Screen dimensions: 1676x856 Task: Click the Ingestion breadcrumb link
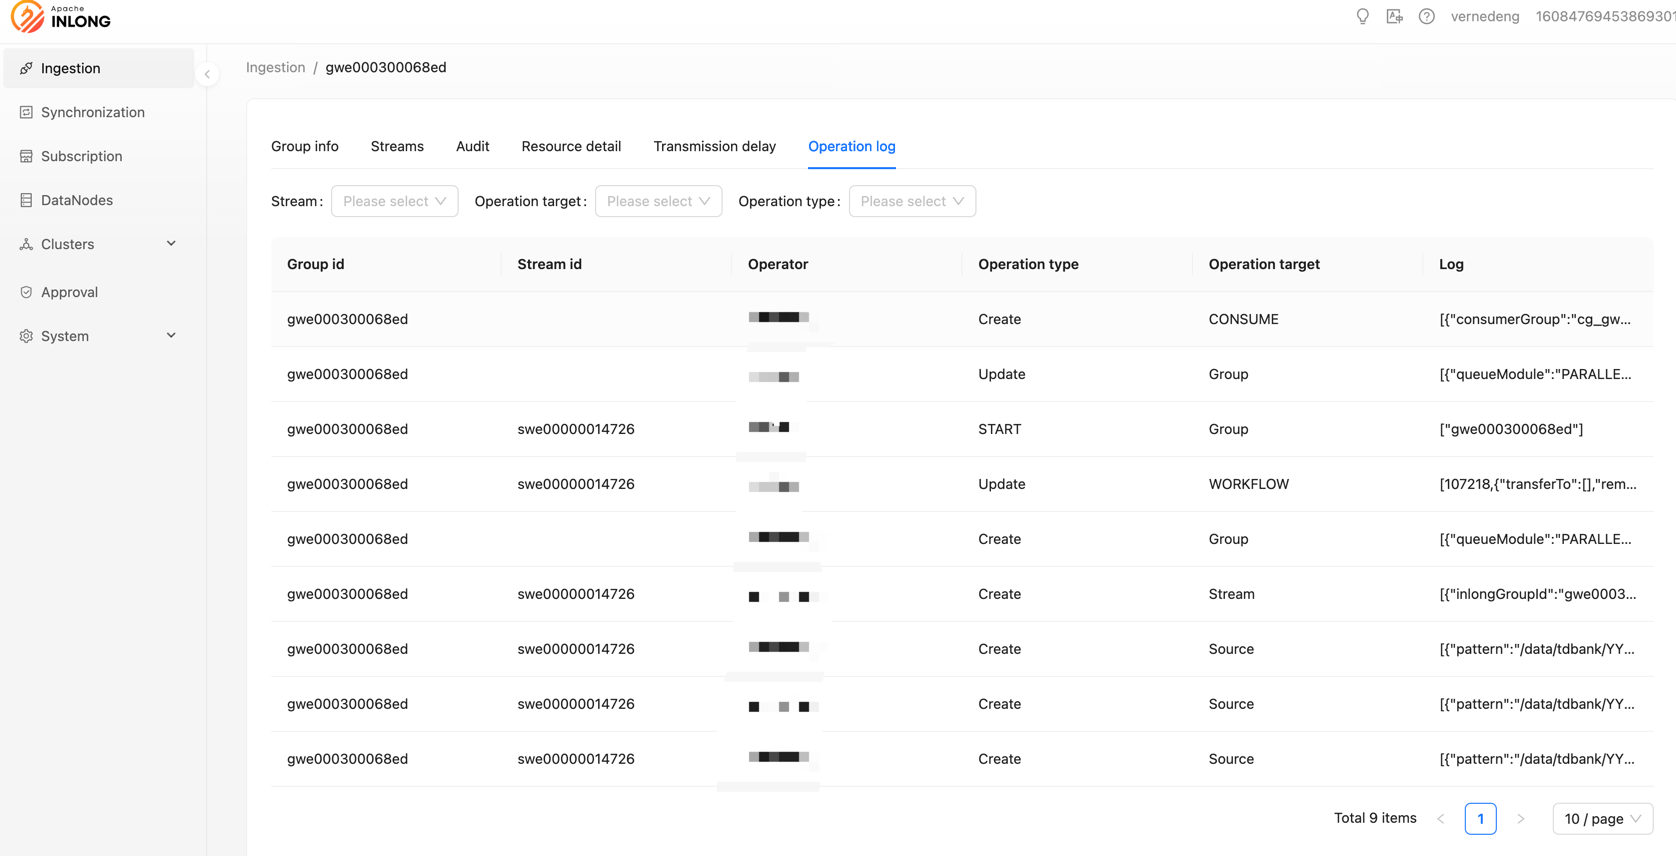click(275, 67)
